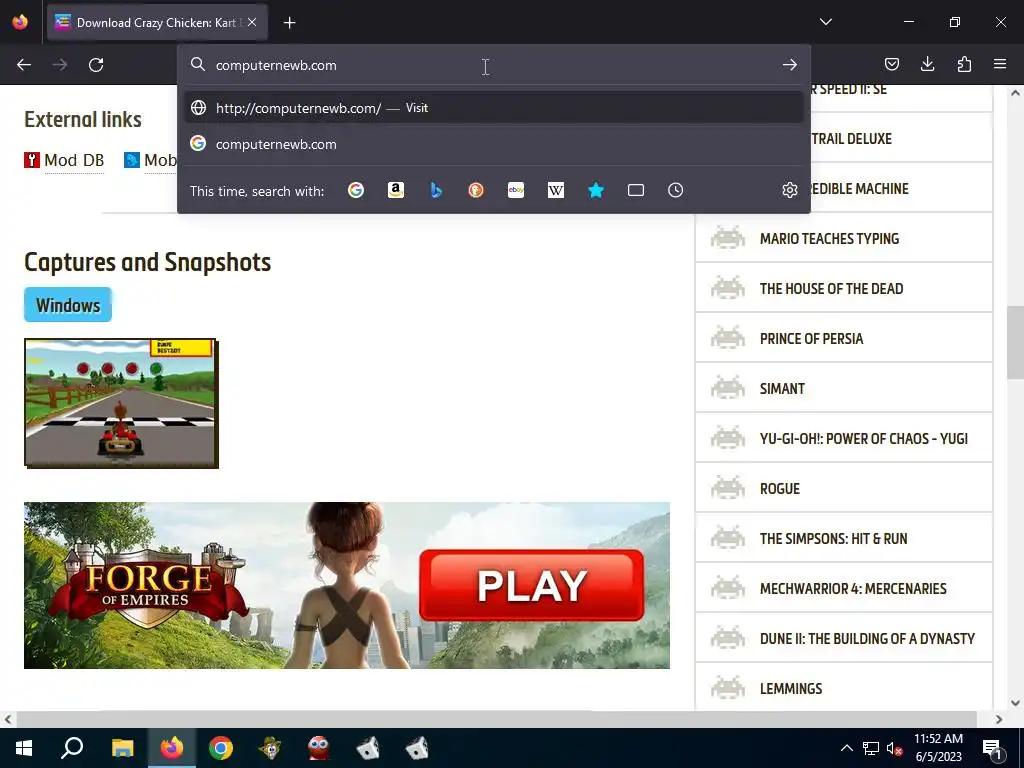This screenshot has height=768, width=1024.
Task: Click into the address bar text field
Action: click(483, 65)
